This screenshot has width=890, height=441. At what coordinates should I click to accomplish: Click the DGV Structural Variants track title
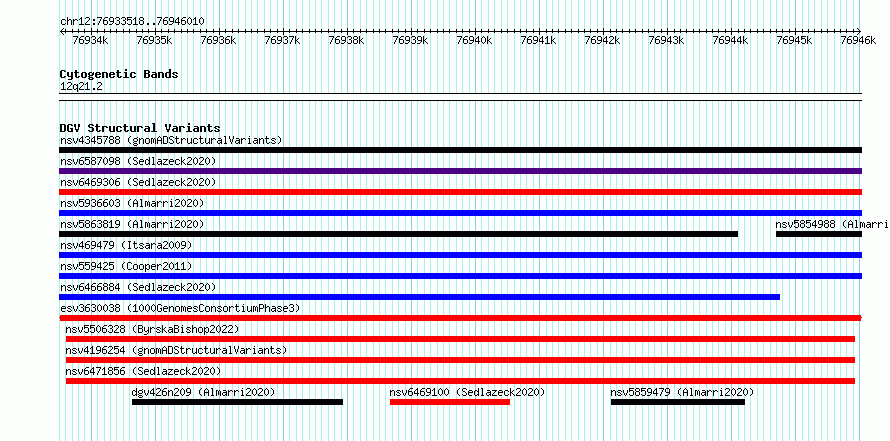(x=140, y=128)
